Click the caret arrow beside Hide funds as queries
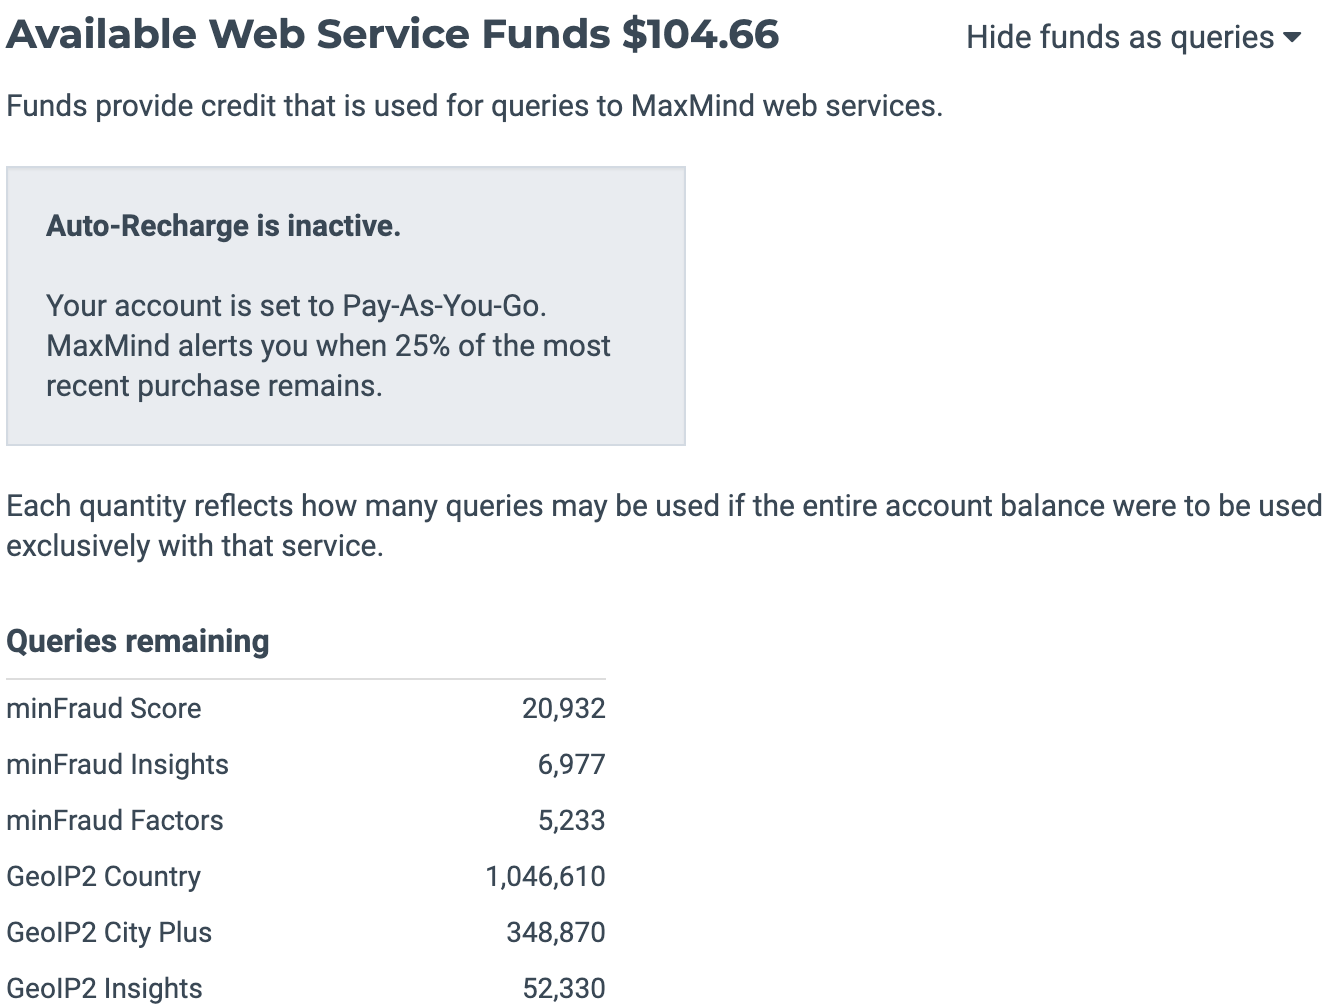1332x1004 pixels. [x=1292, y=38]
